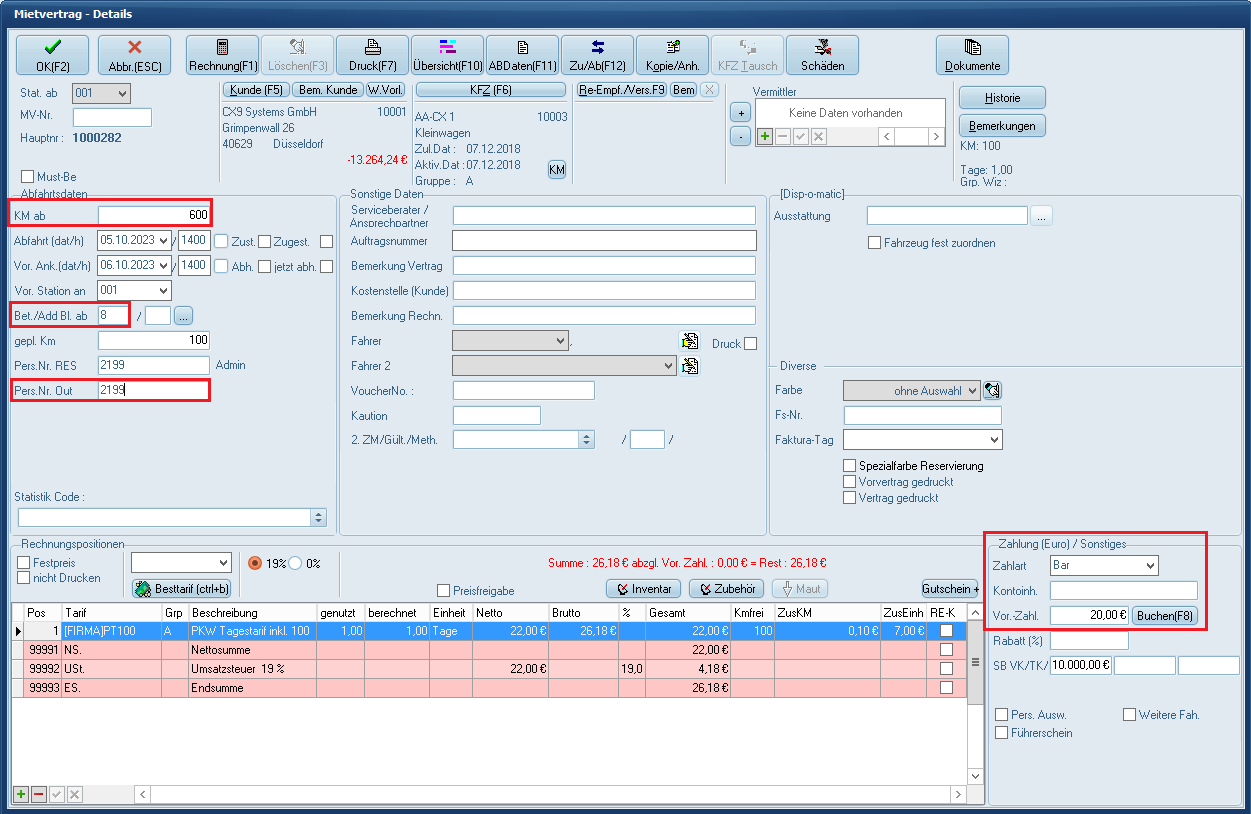Select the 0% tax radio button

(x=295, y=563)
